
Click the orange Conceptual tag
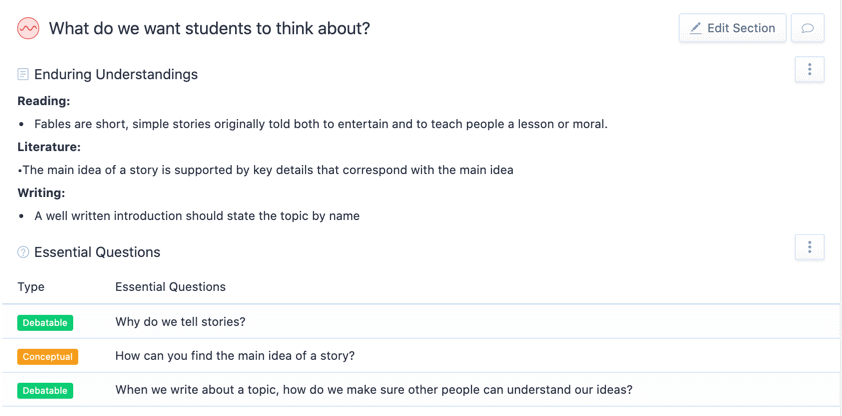click(x=47, y=357)
